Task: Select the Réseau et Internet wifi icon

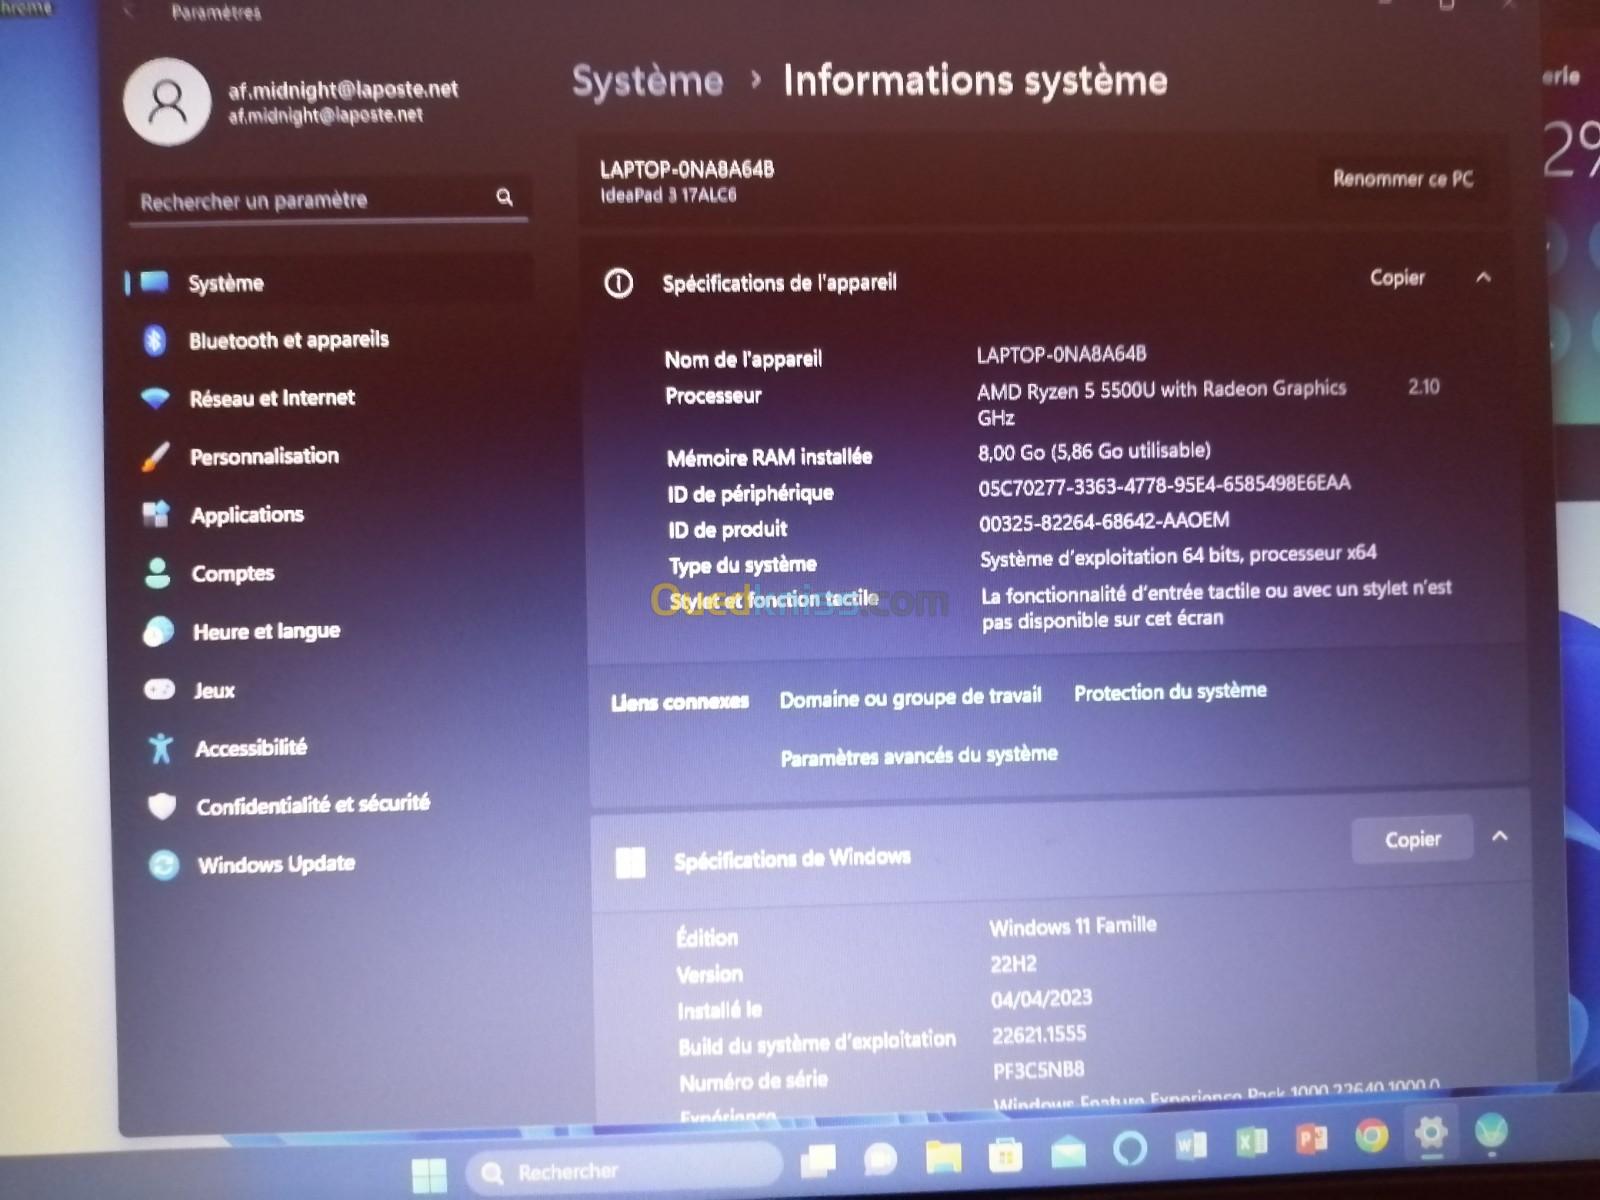Action: [x=156, y=398]
